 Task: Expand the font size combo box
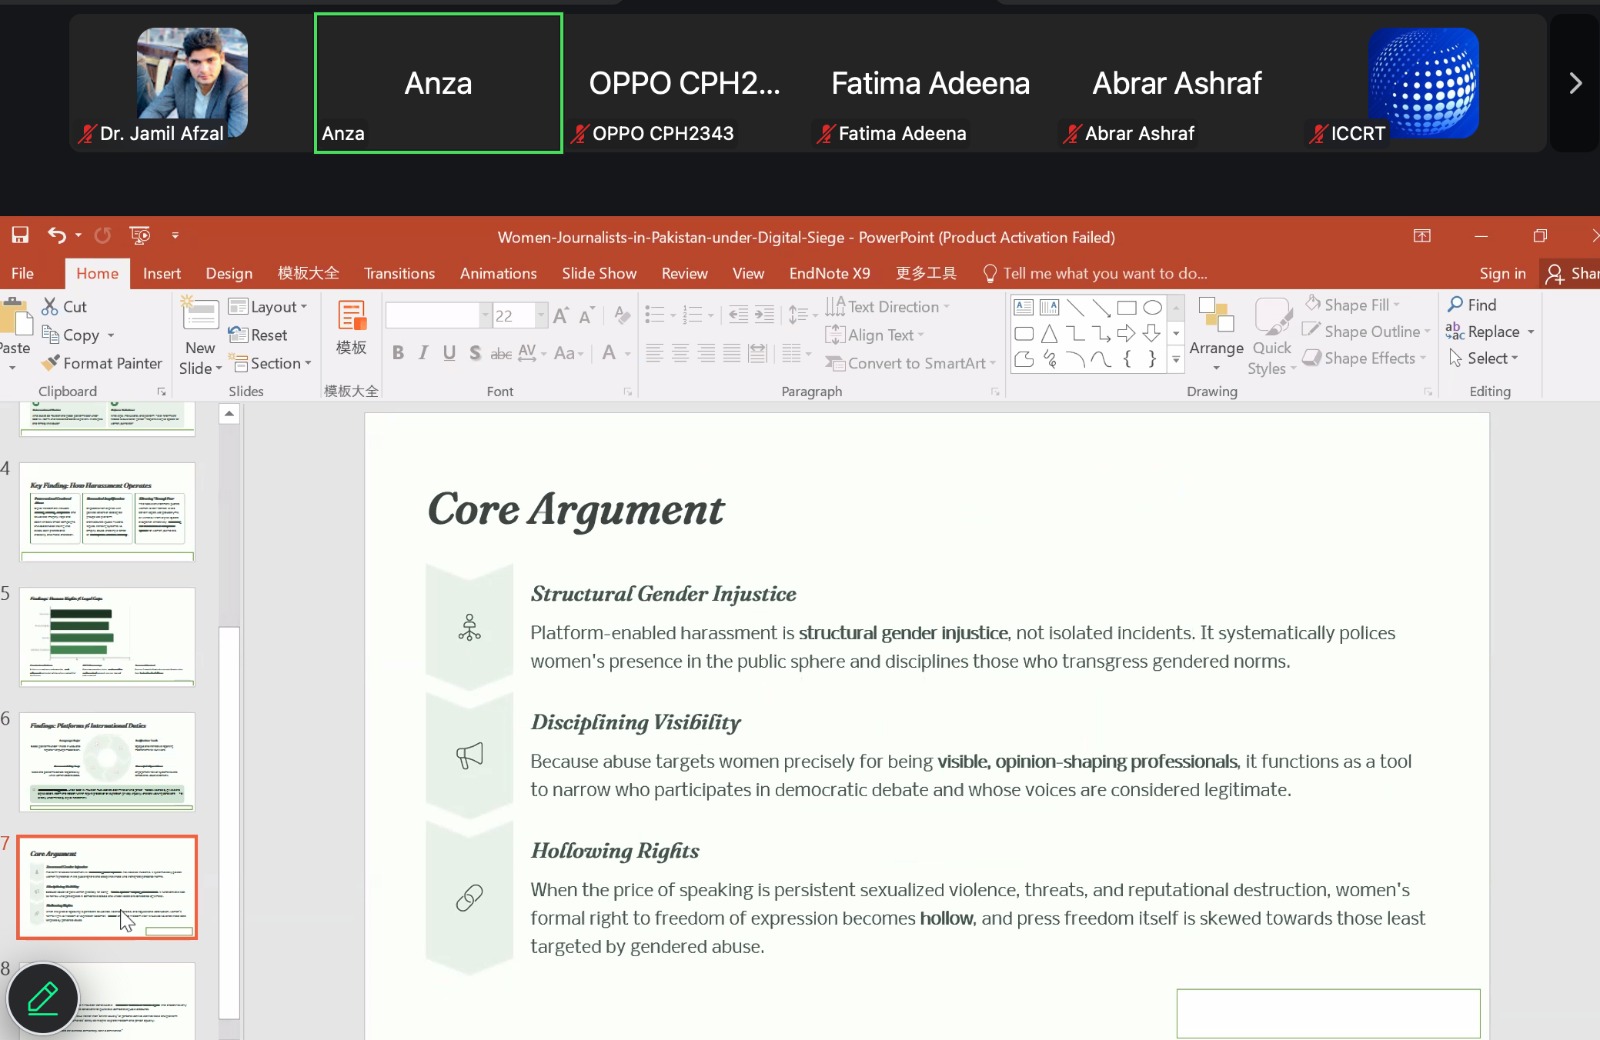(541, 316)
